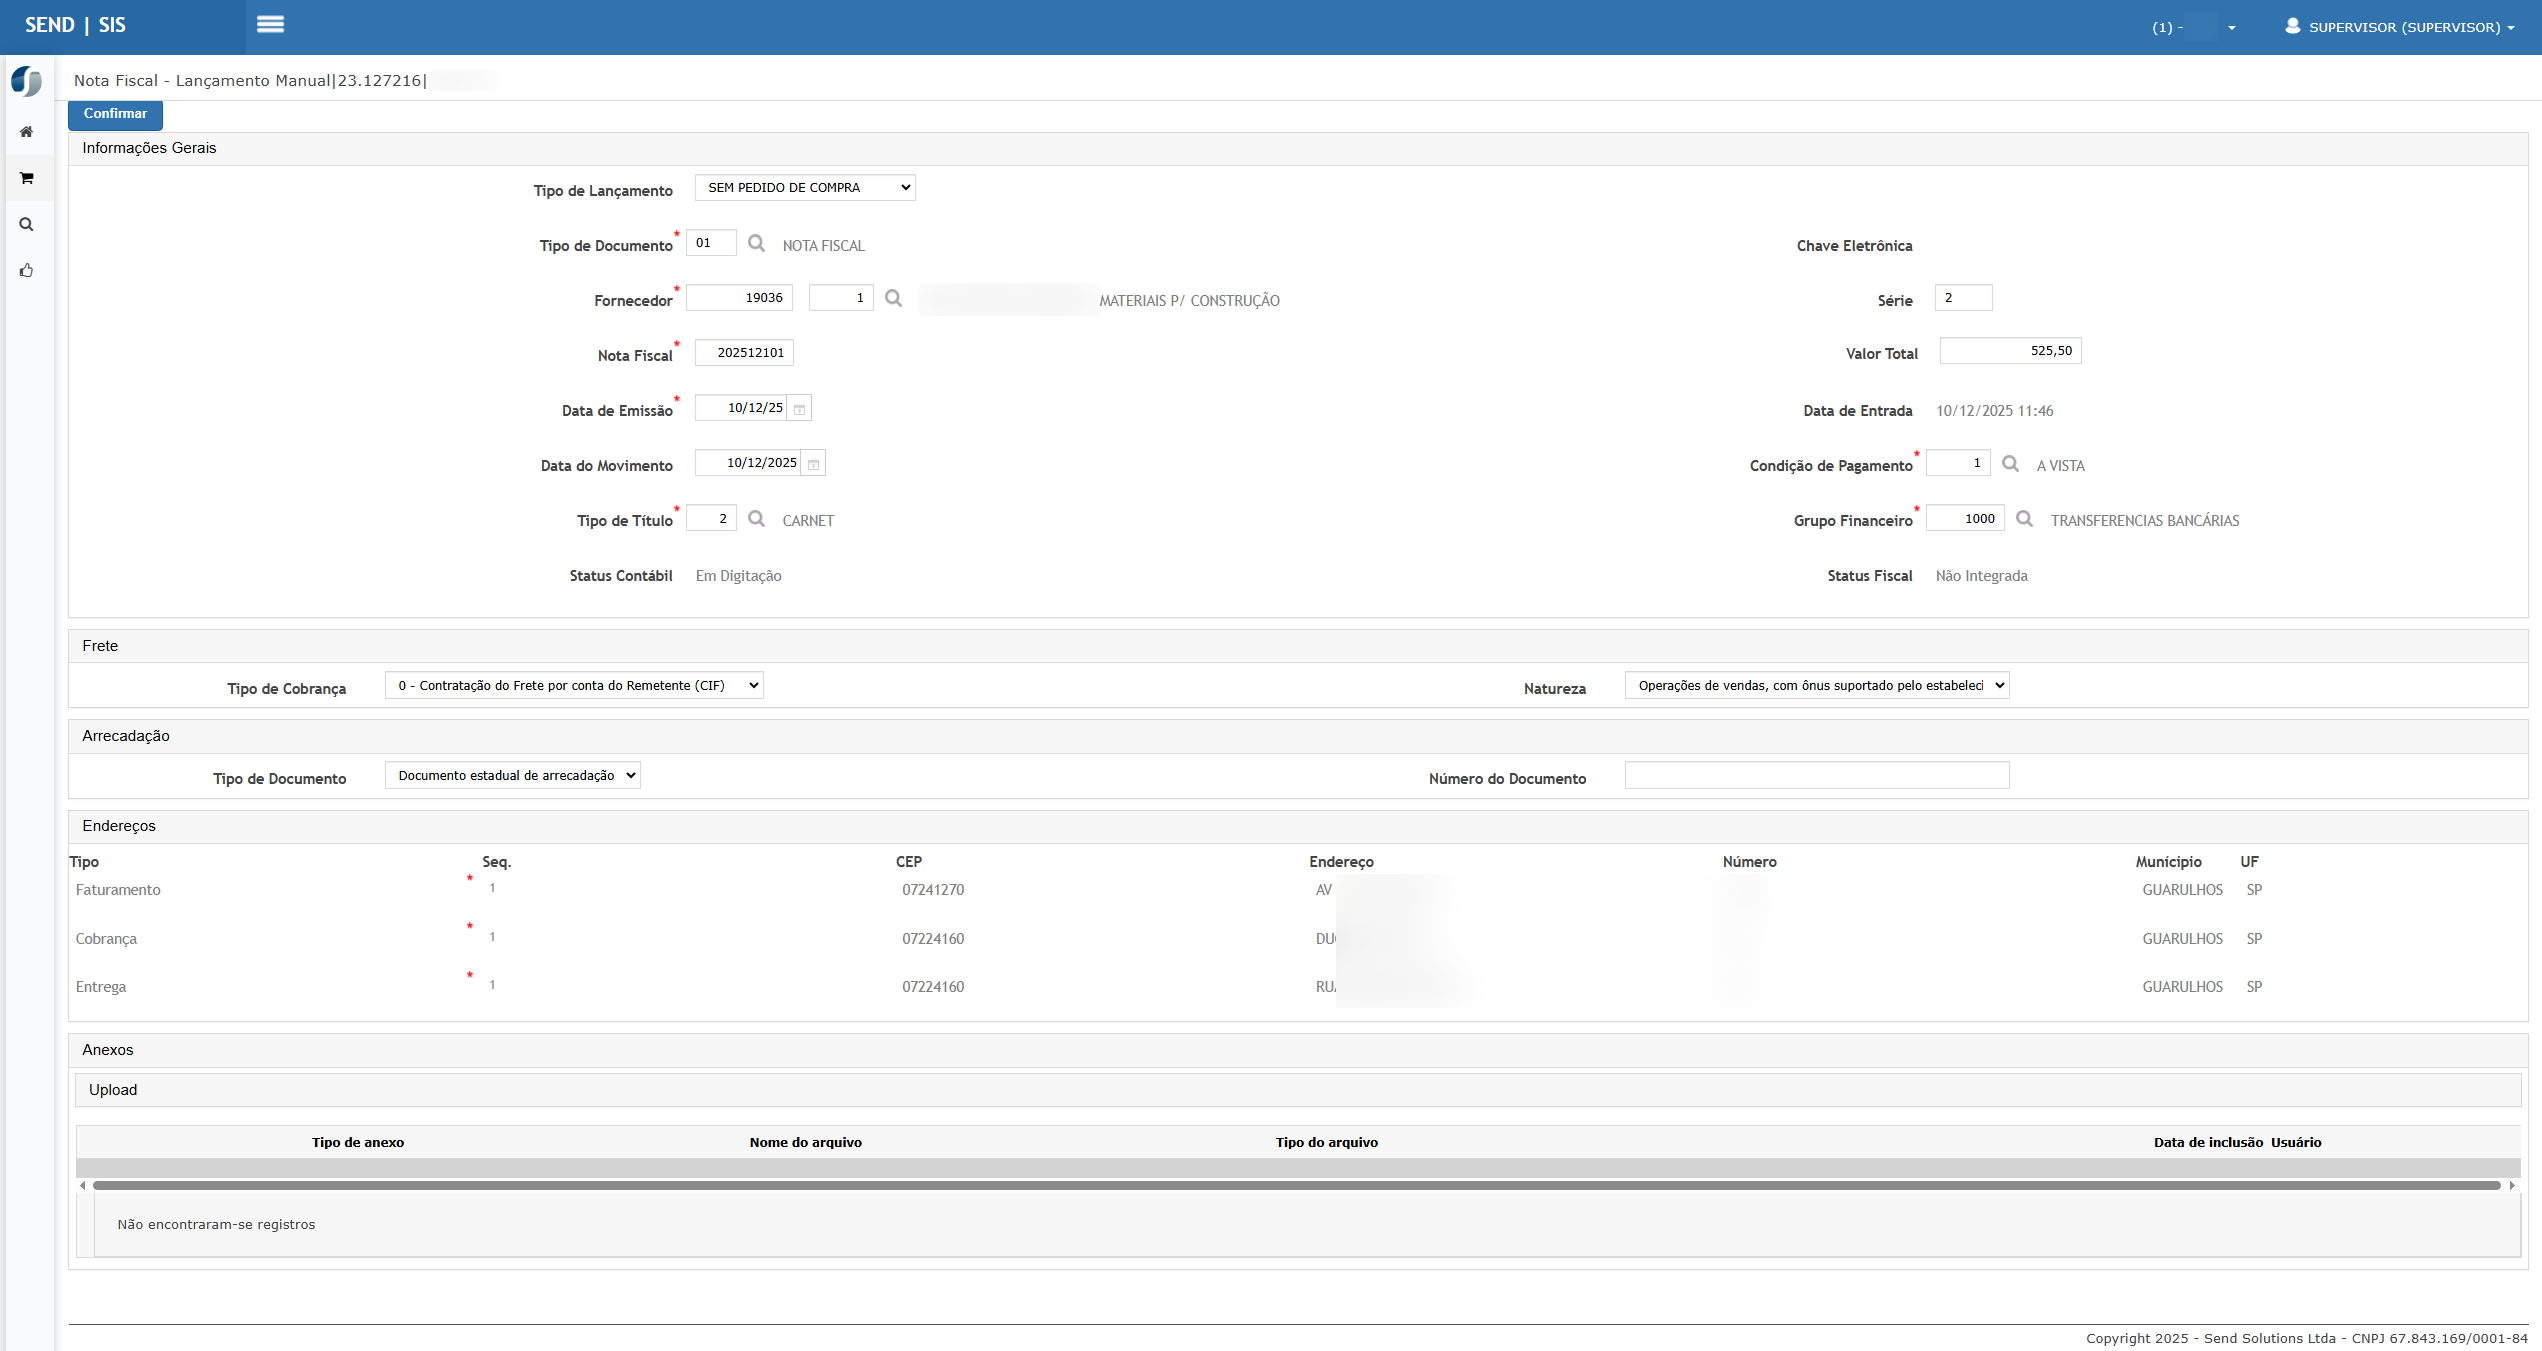Image resolution: width=2542 pixels, height=1351 pixels.
Task: Open calendar picker for Data do Movimento
Action: pyautogui.click(x=814, y=464)
